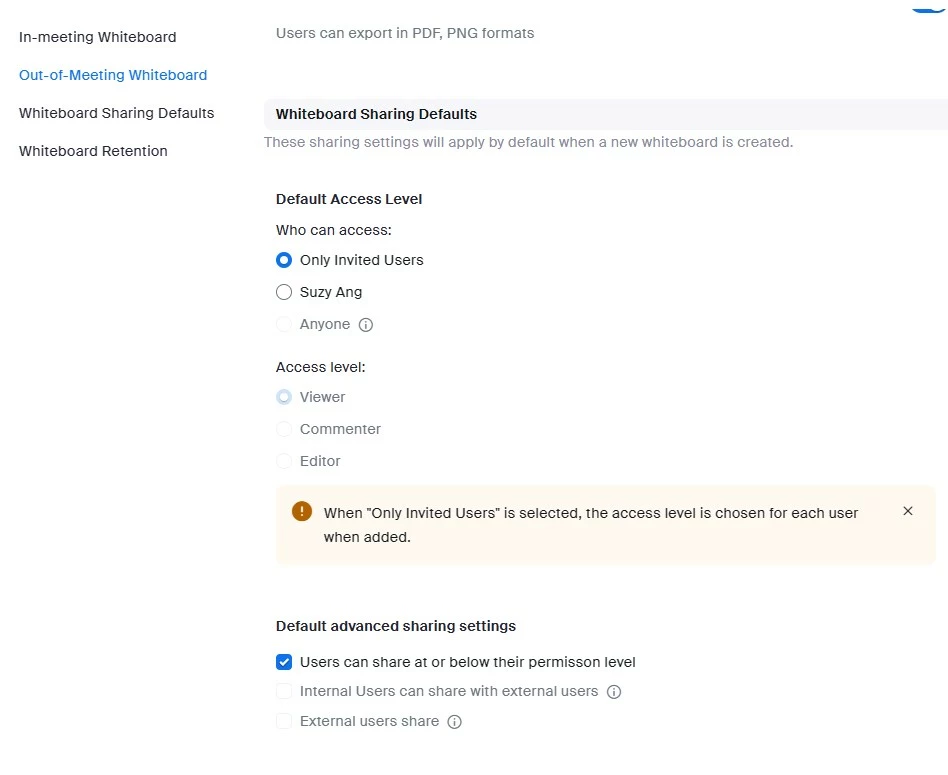Screen dimensions: 948x775
Task: Enable Internal Users share with external users
Action: pyautogui.click(x=284, y=691)
